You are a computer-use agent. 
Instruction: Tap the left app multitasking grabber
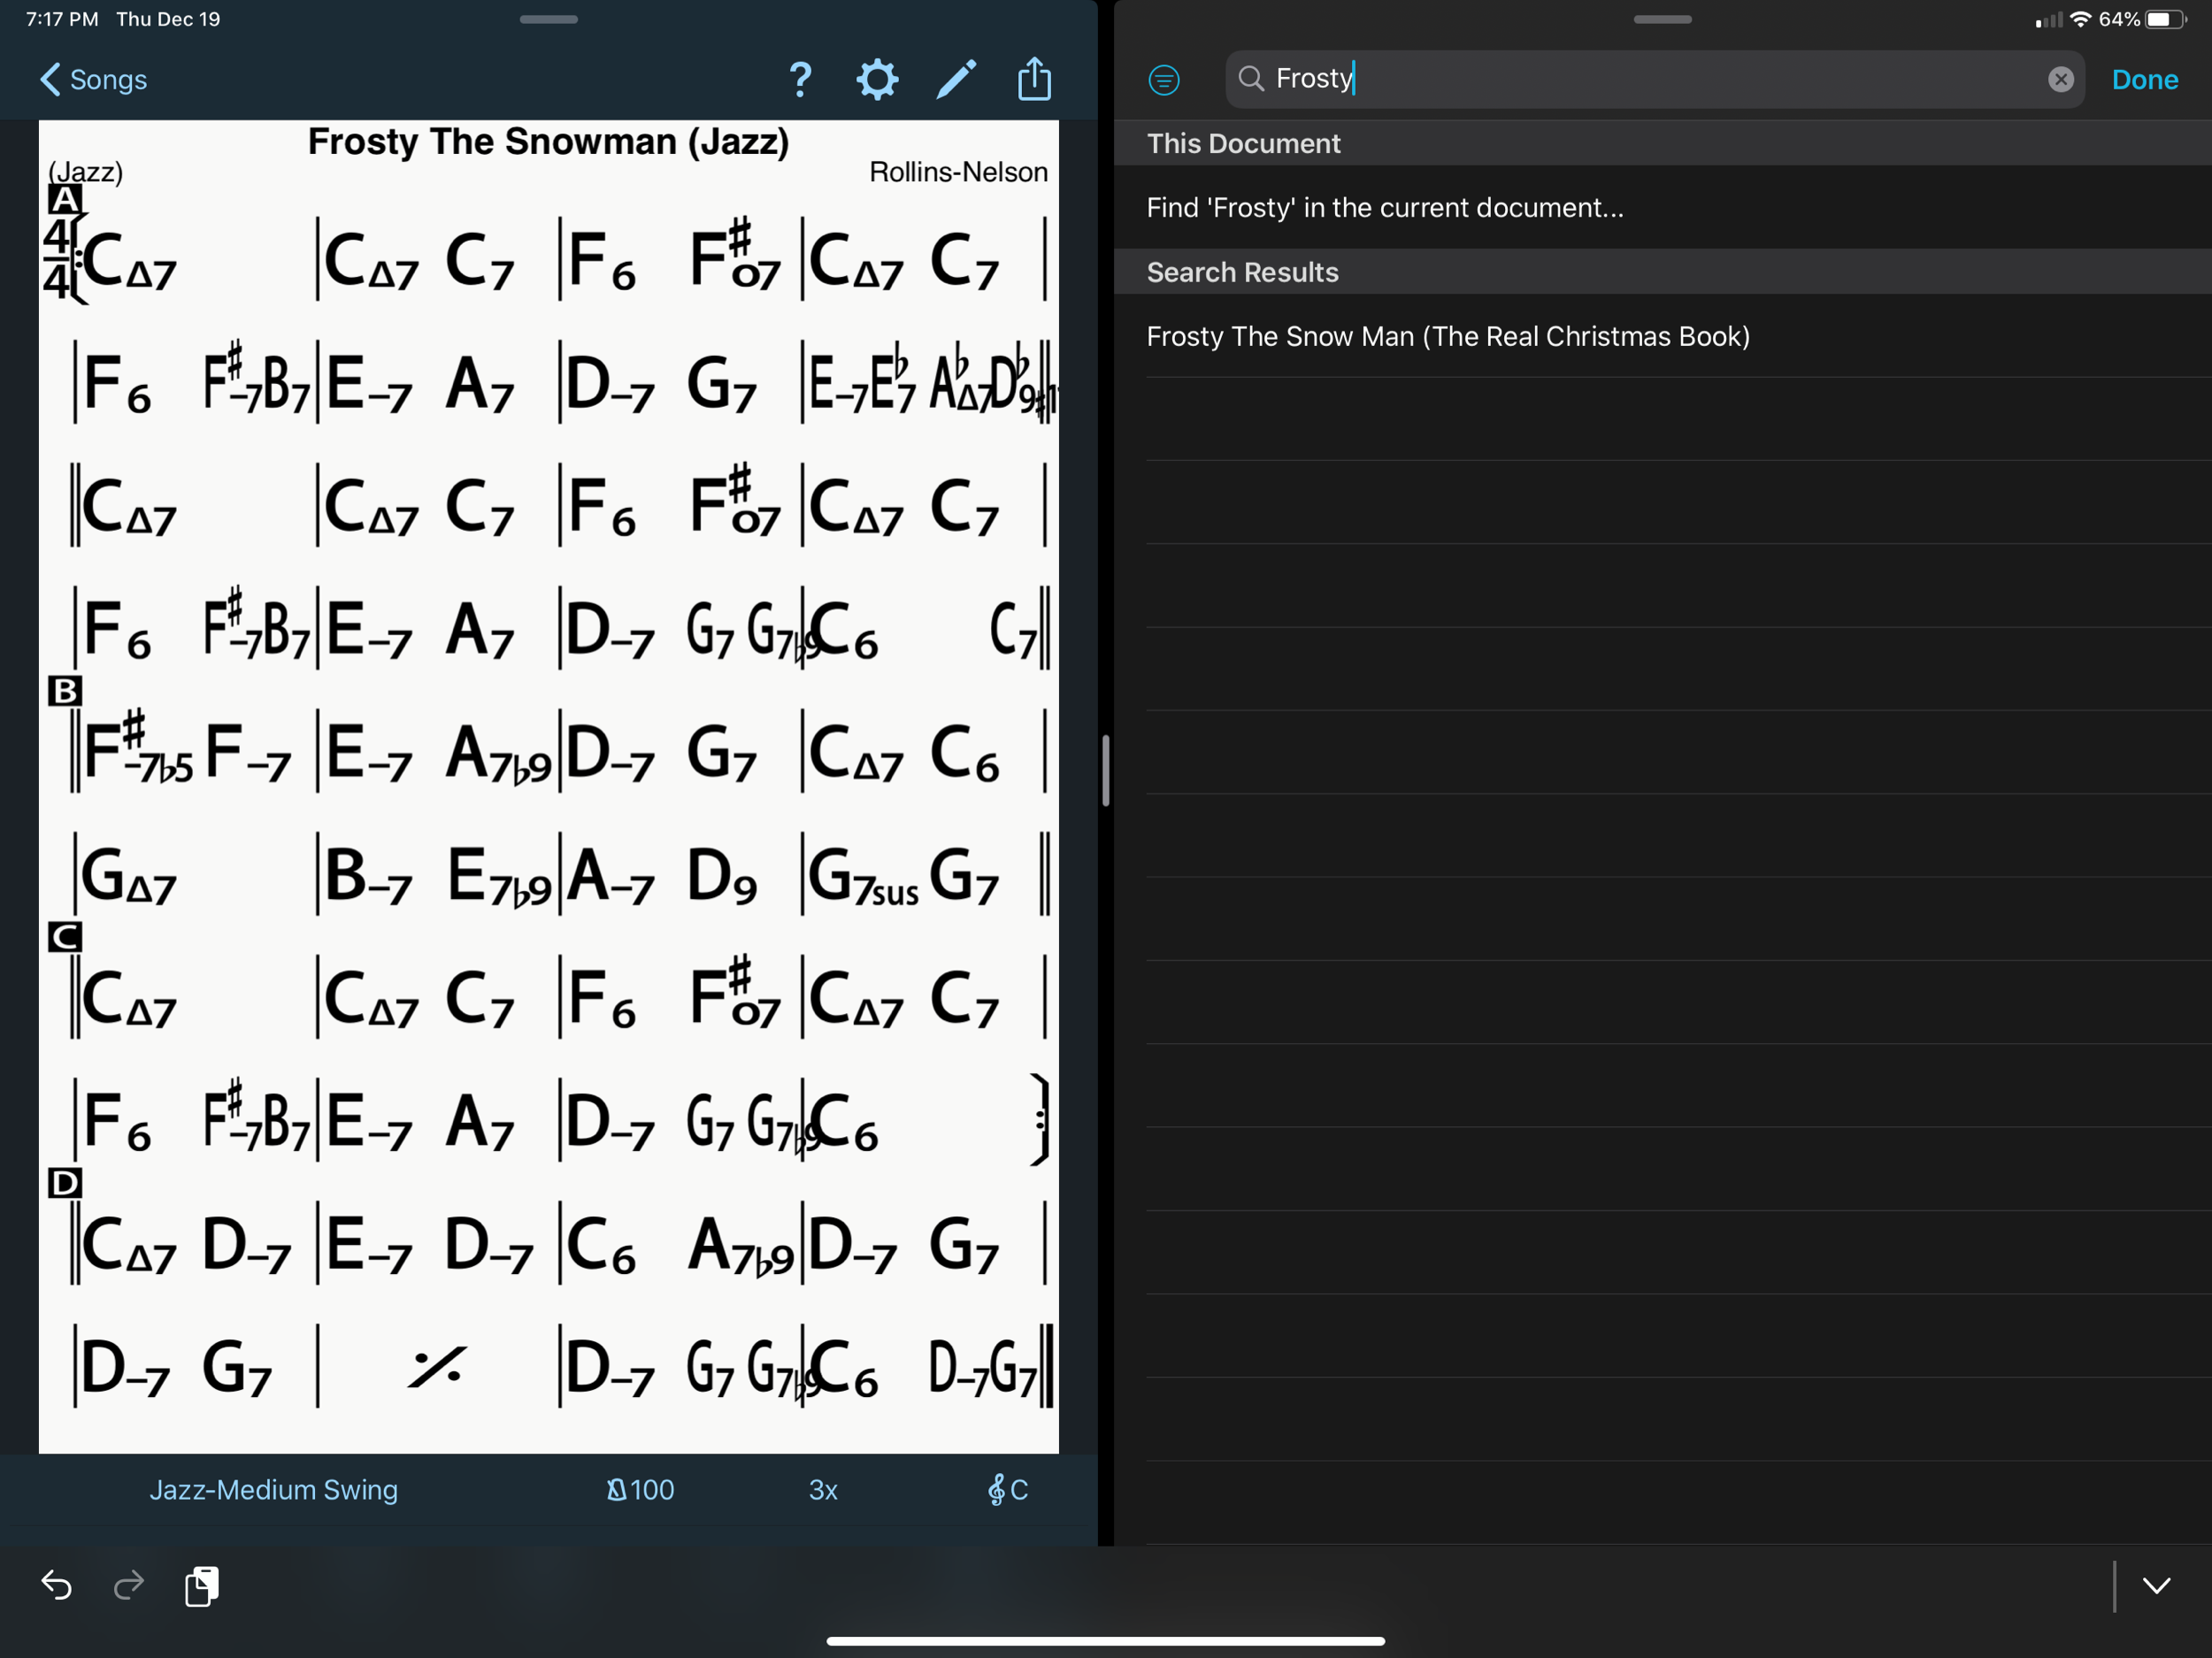click(548, 19)
